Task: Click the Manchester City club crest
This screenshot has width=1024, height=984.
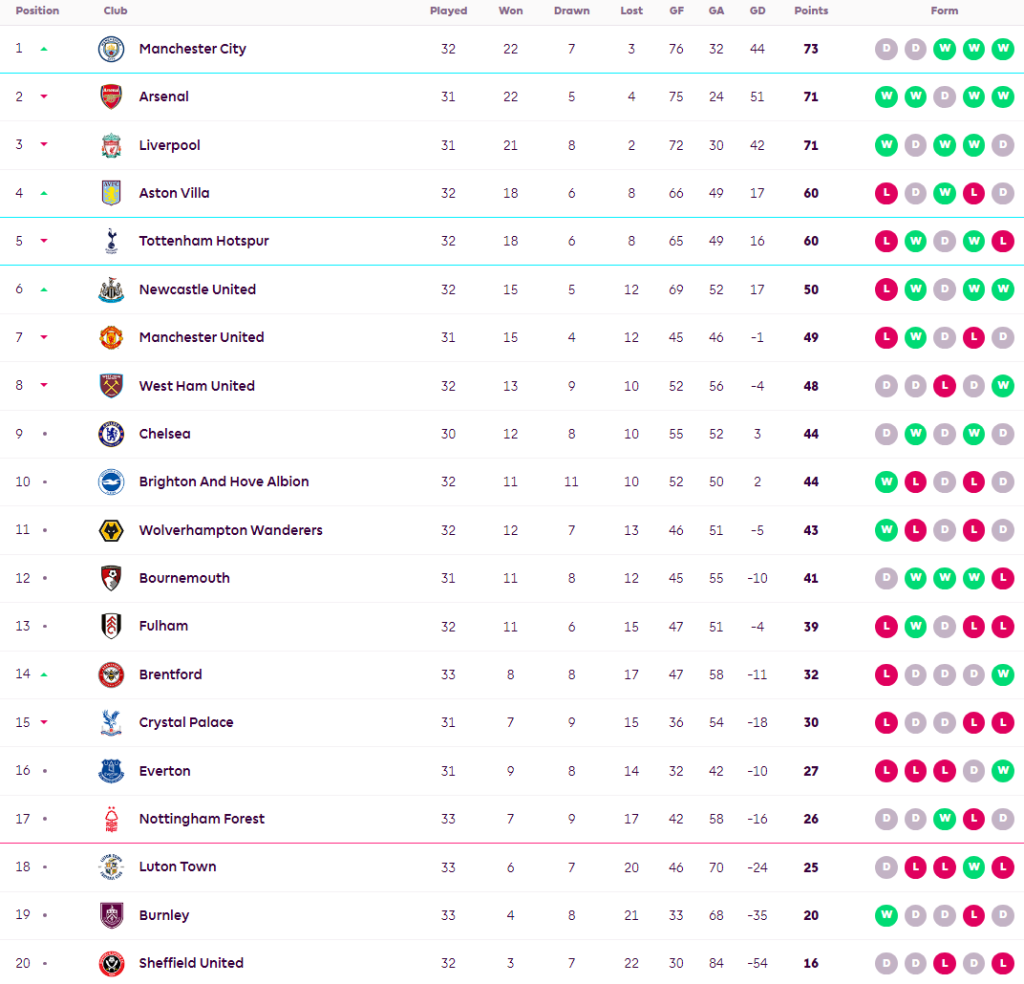Action: 111,49
